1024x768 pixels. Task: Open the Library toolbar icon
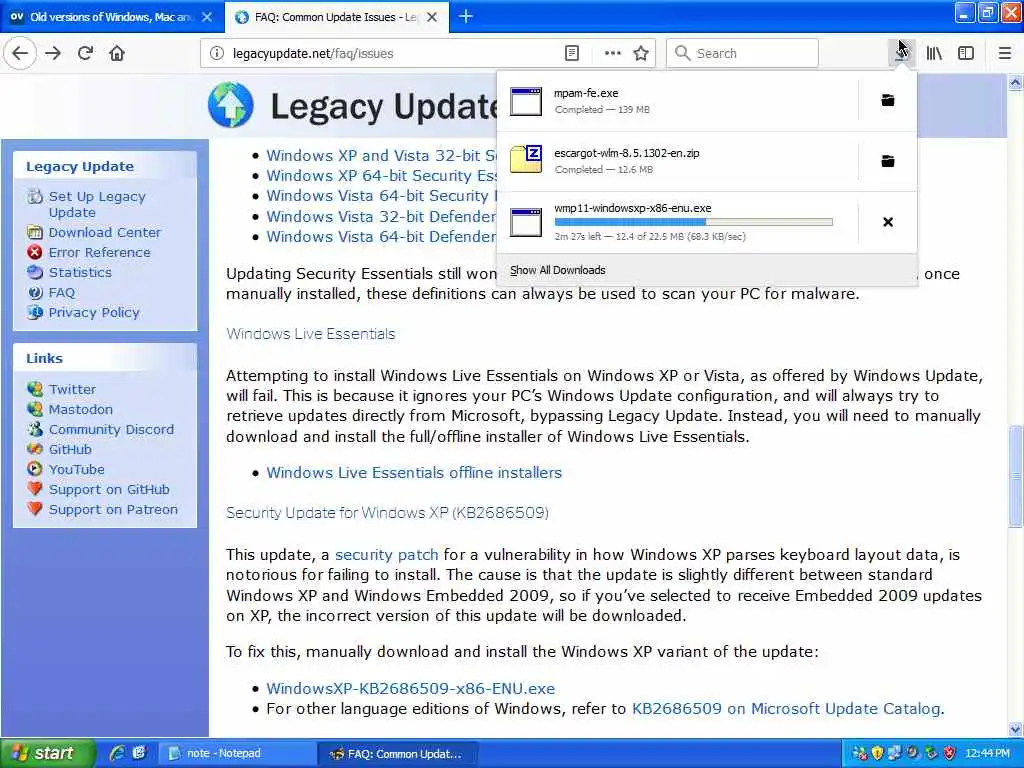click(x=934, y=54)
